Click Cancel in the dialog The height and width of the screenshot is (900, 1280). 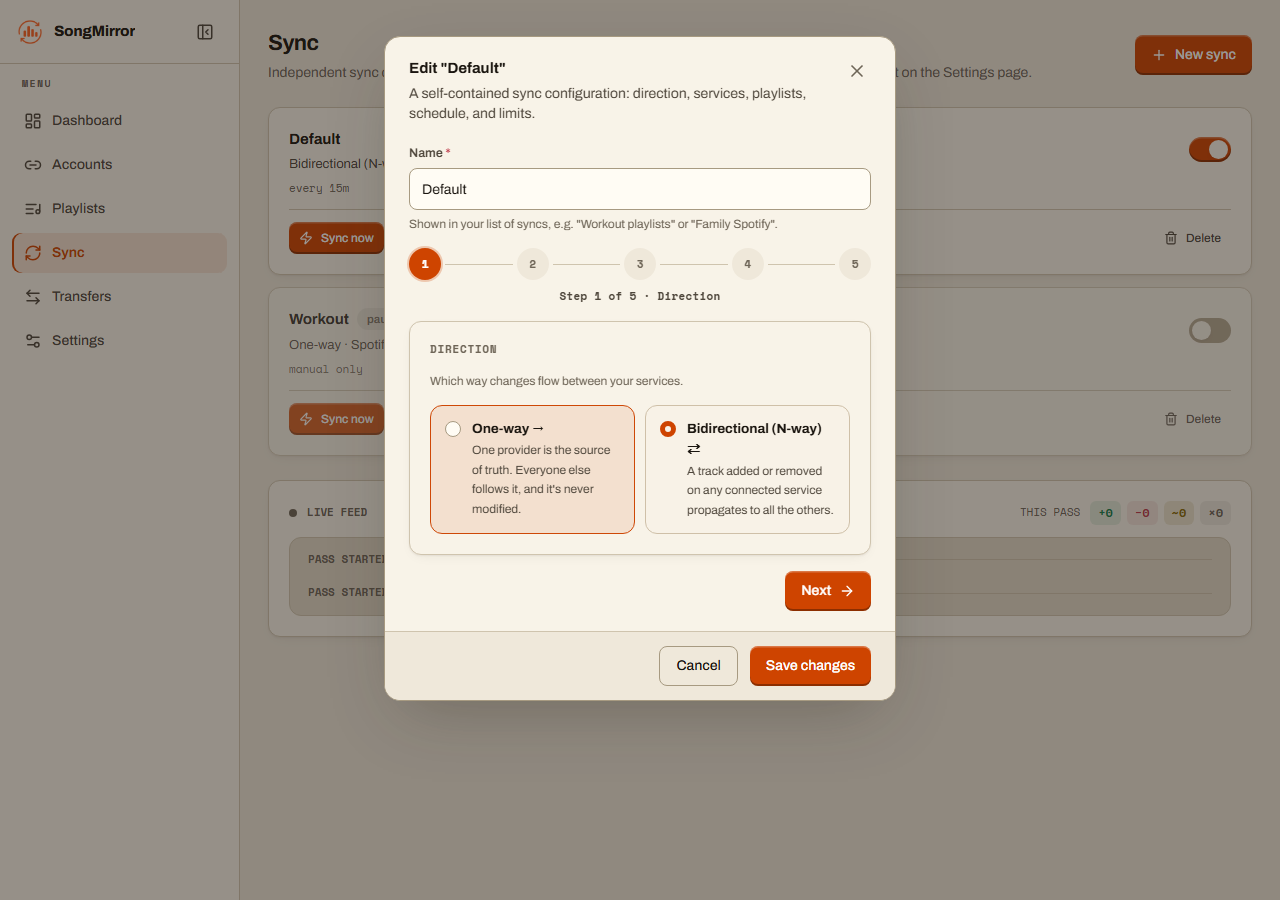coord(698,666)
